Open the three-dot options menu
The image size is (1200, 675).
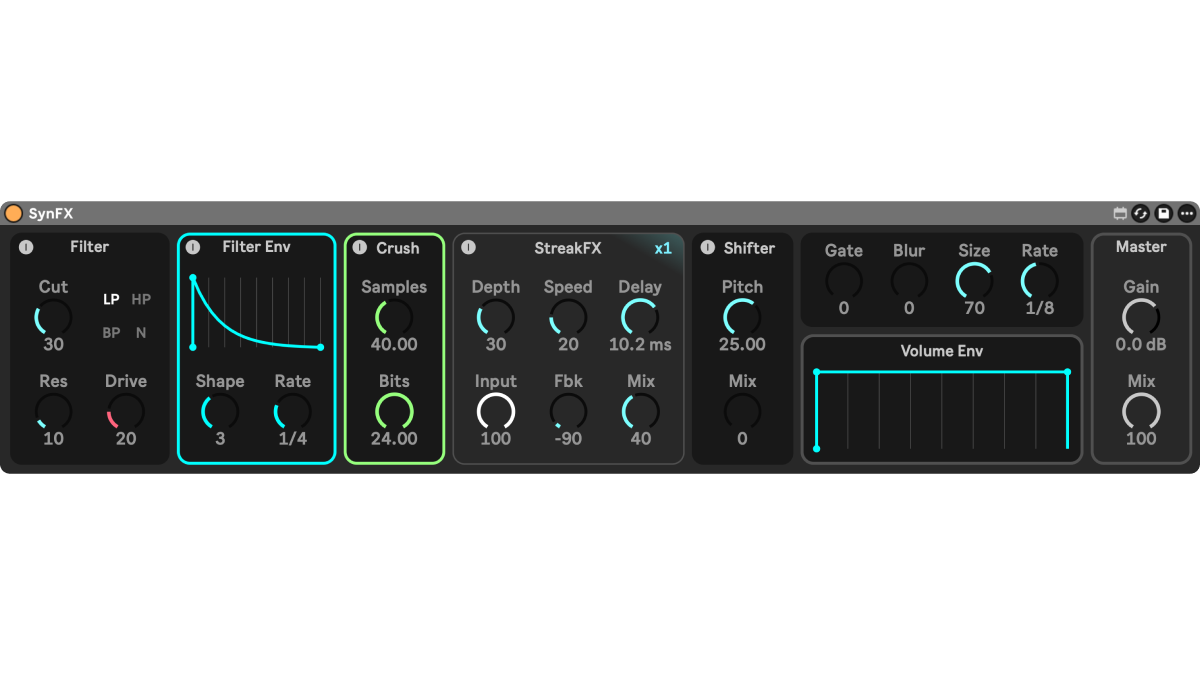pos(1186,212)
